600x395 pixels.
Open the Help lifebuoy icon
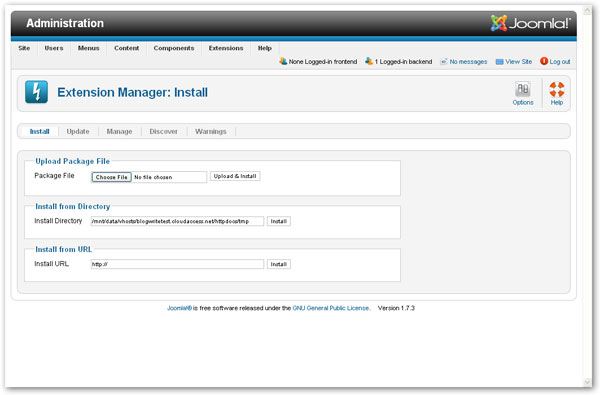tap(557, 90)
